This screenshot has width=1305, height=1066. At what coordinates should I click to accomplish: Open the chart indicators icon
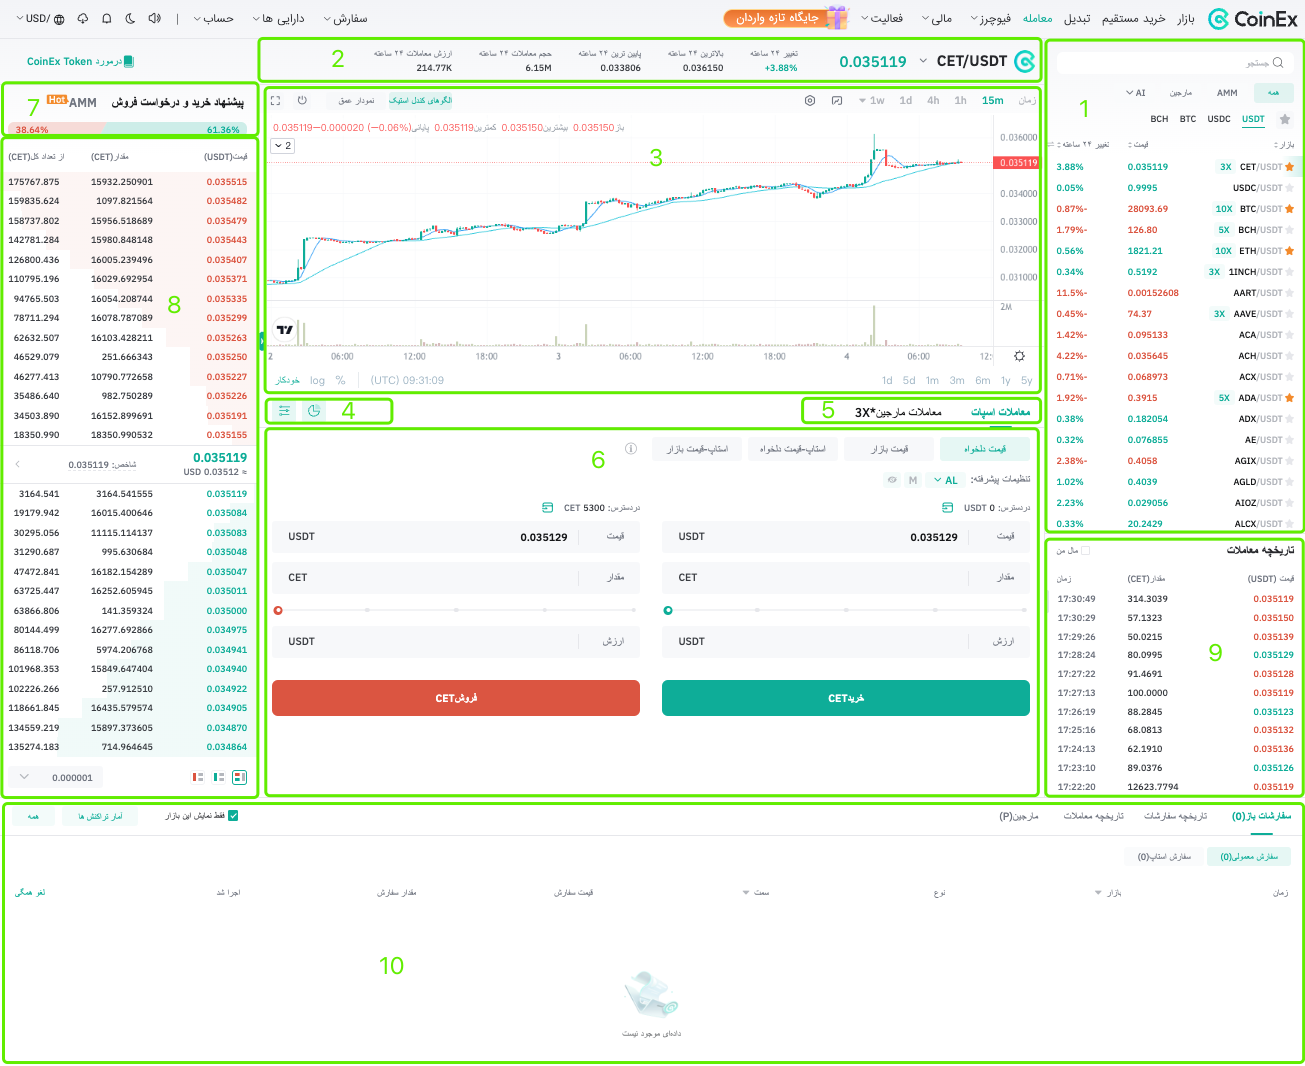[836, 100]
